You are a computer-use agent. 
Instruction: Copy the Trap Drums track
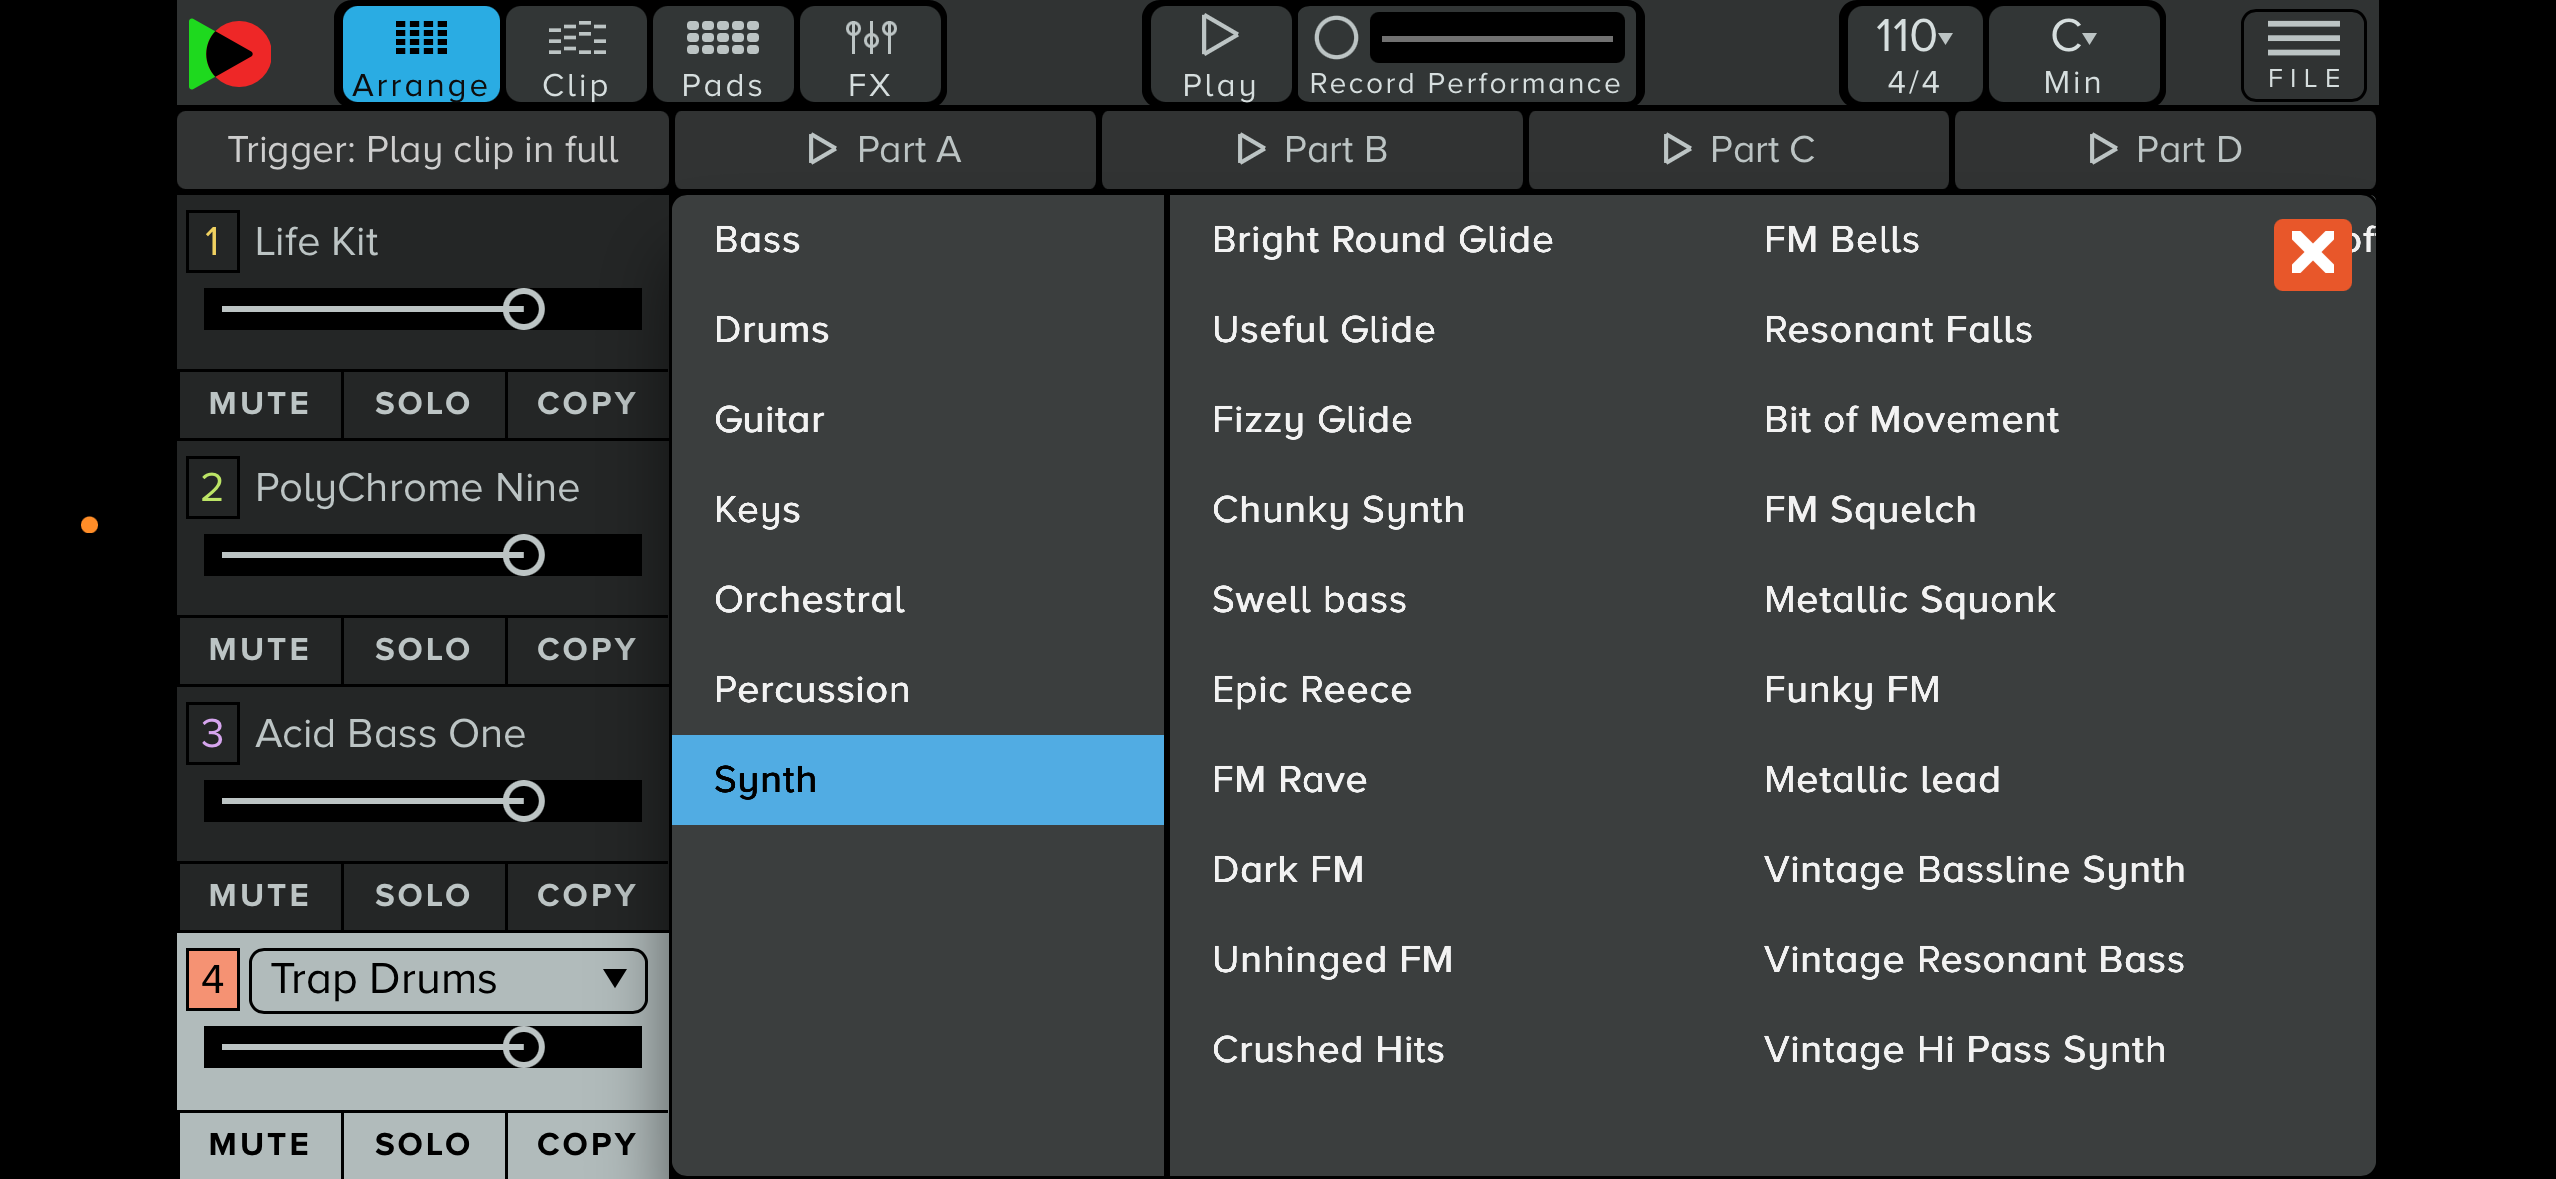pyautogui.click(x=587, y=1145)
